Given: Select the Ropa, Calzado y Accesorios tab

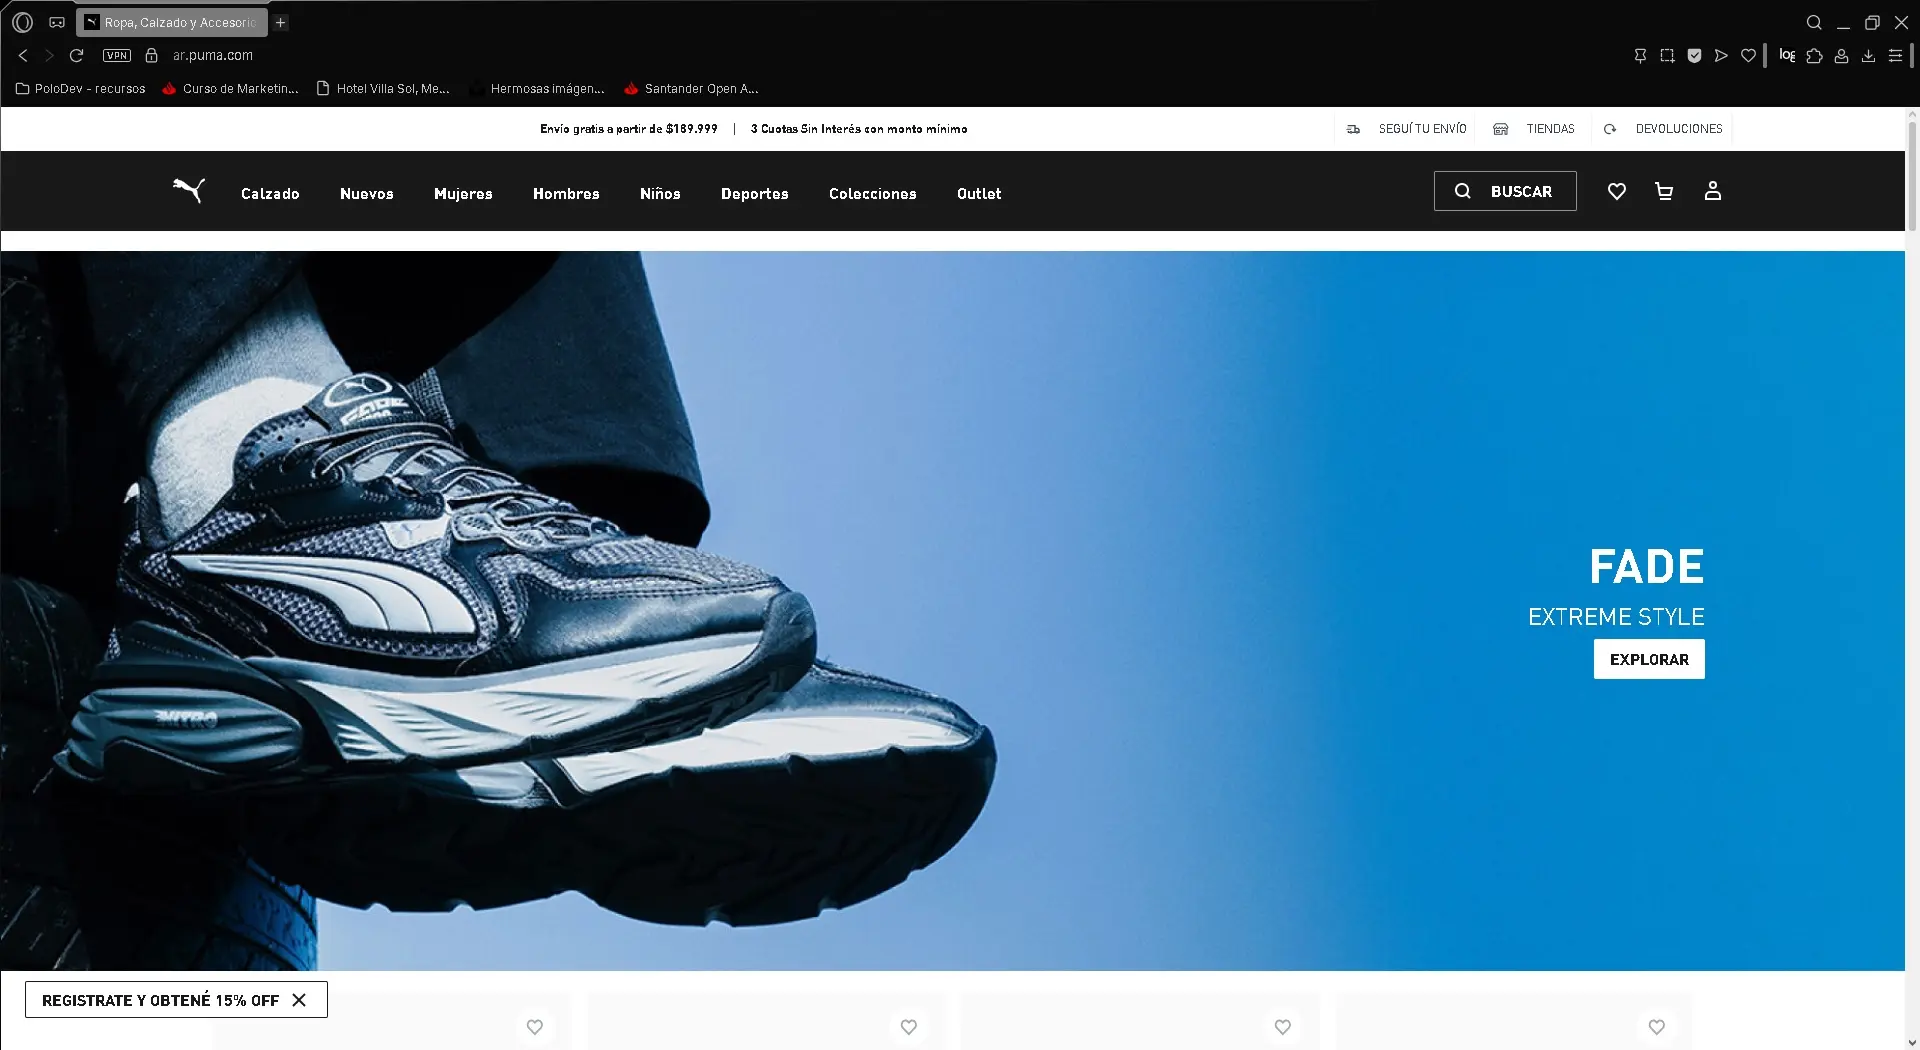Looking at the screenshot, I should (x=172, y=22).
